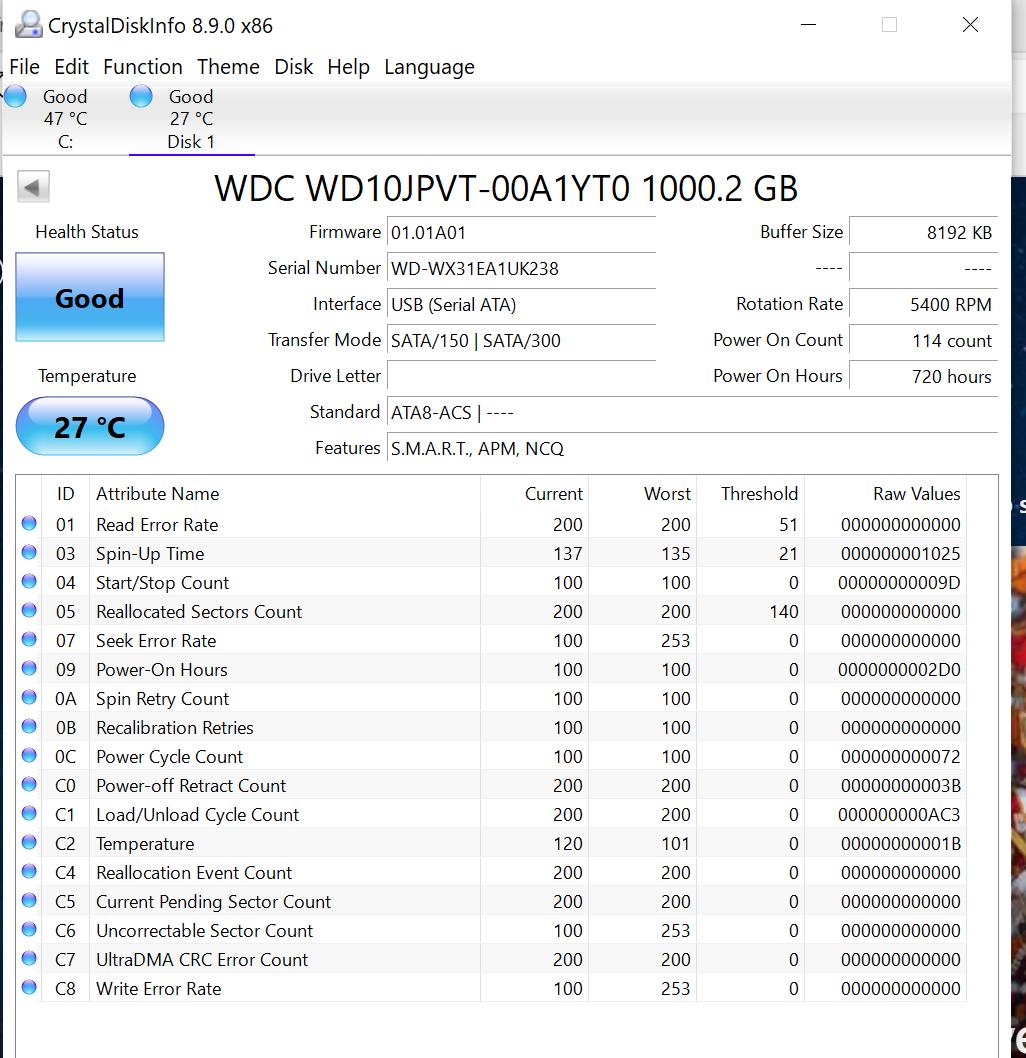Click the Features field S.M.A.R.T., APM, NCQ

click(693, 448)
